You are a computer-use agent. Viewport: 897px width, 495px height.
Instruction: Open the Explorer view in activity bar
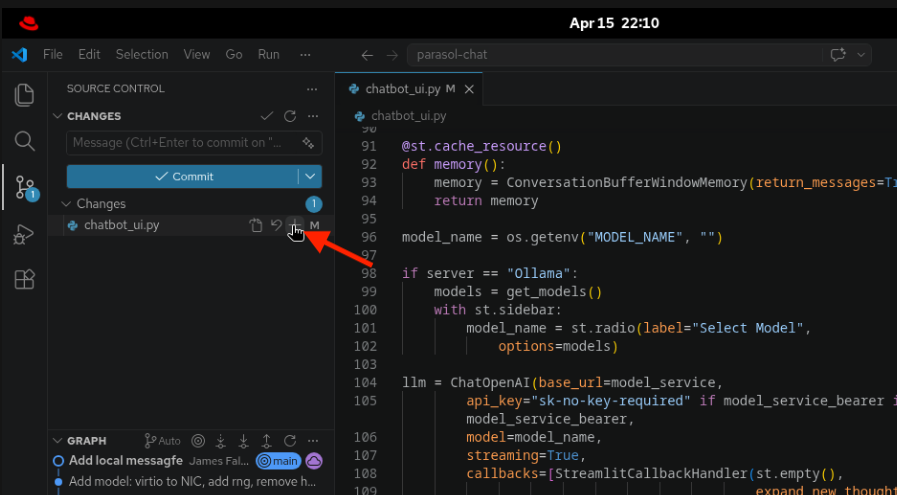click(25, 95)
